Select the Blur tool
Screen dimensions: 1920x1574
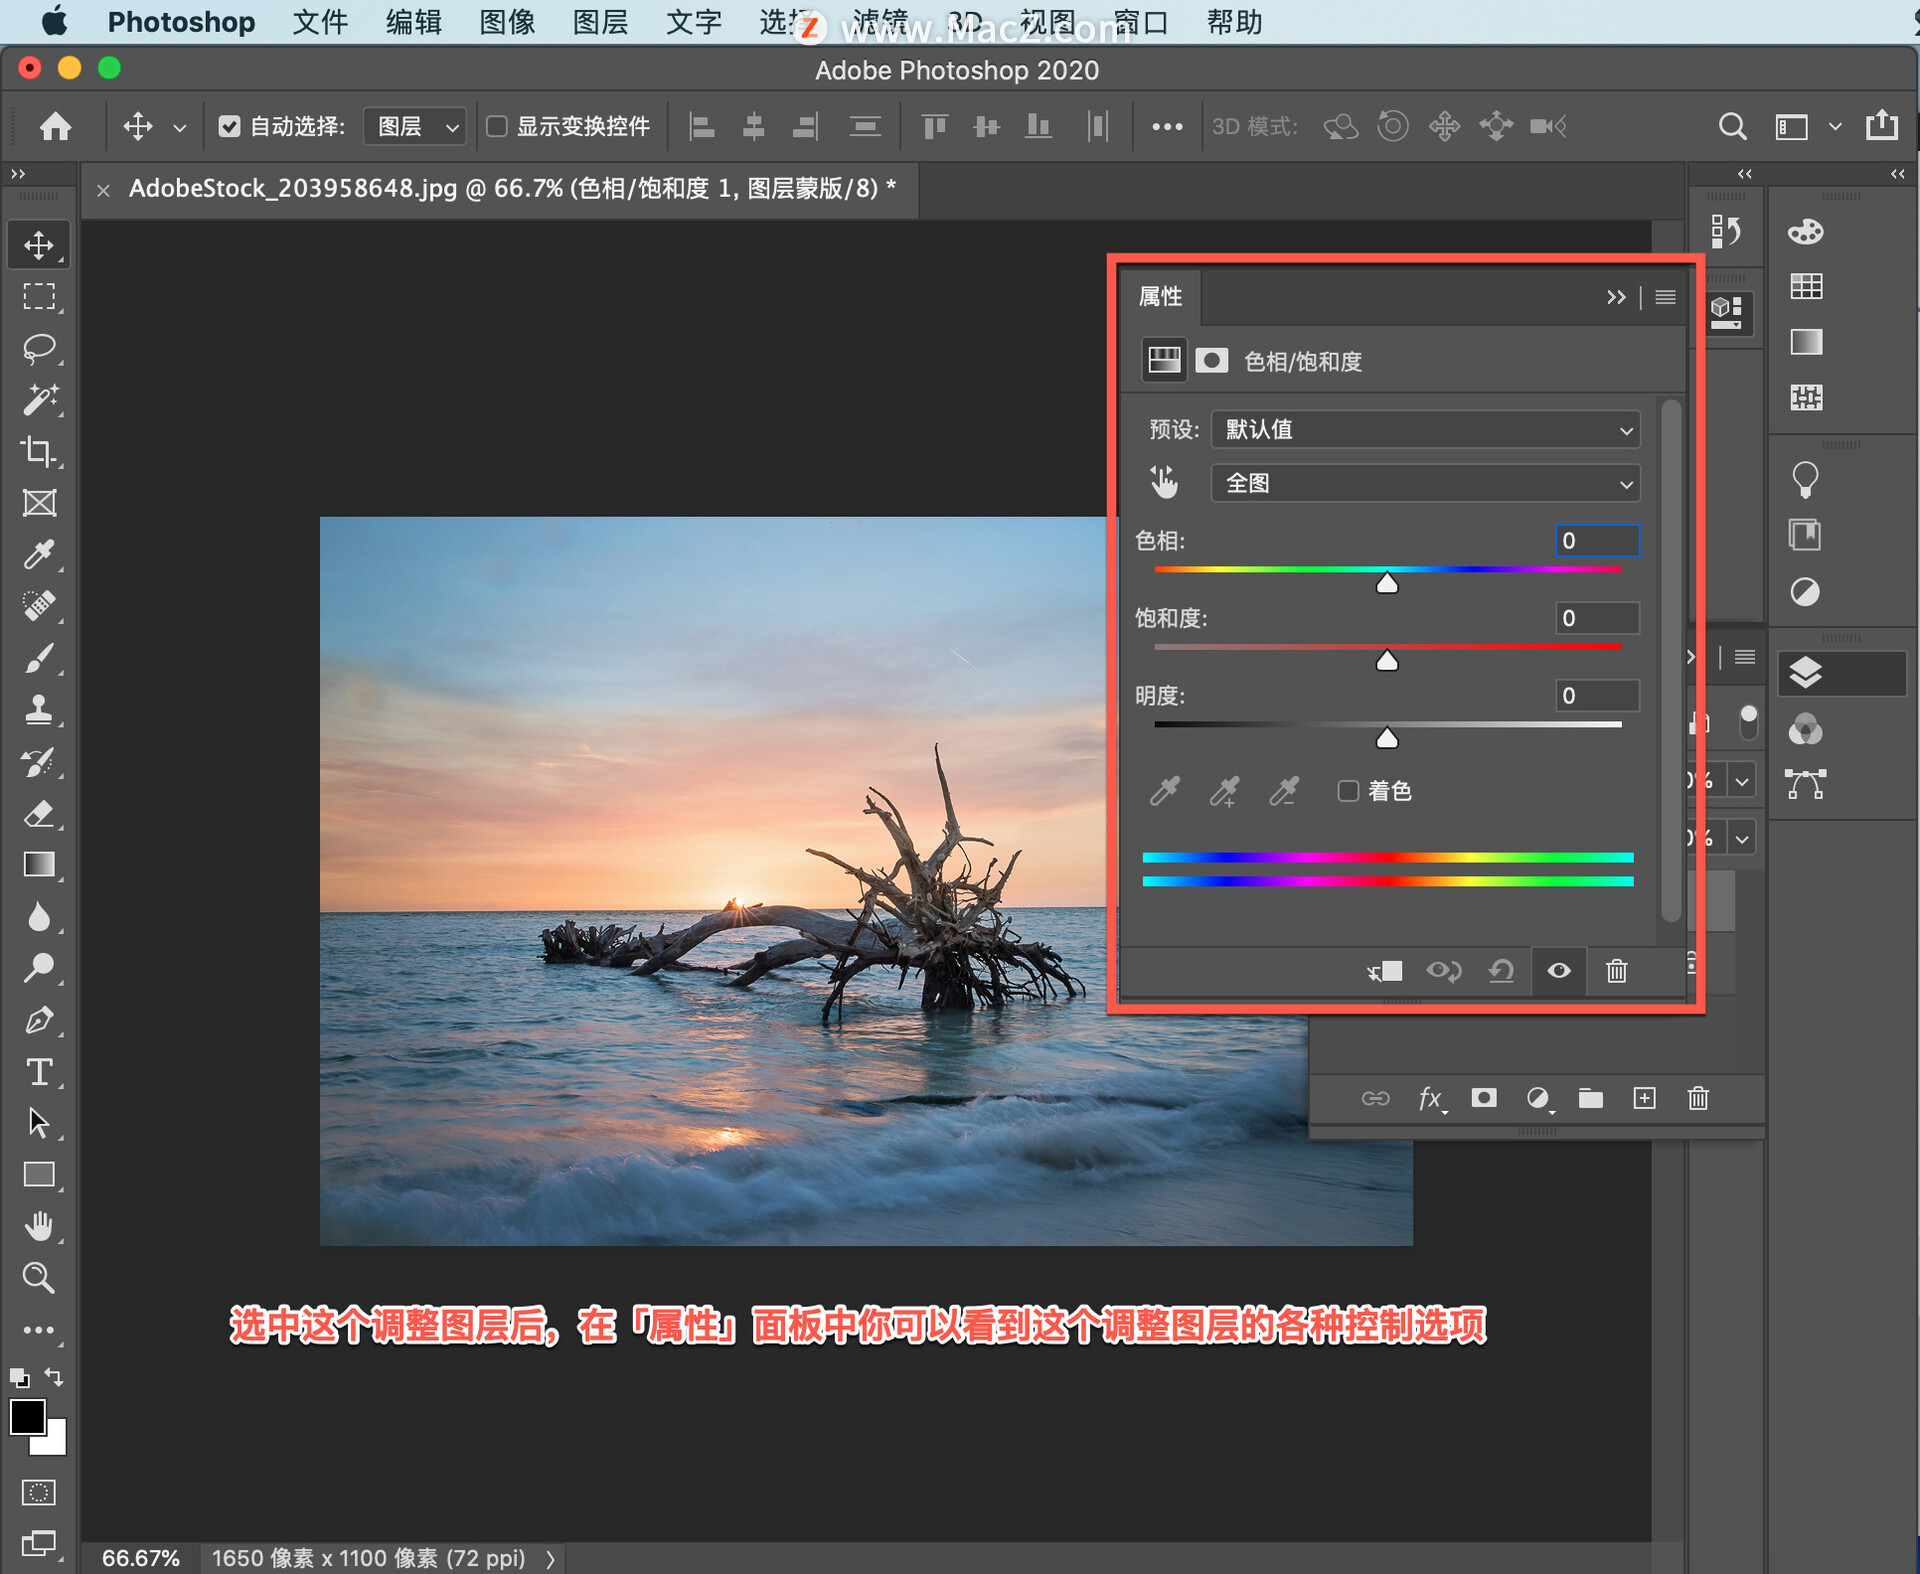39,917
